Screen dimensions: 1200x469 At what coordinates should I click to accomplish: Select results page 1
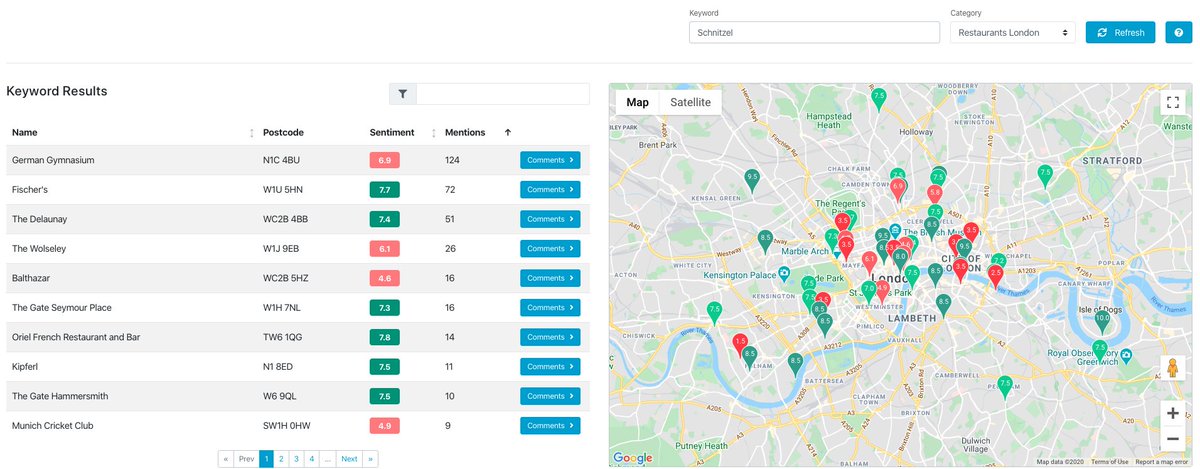click(266, 459)
